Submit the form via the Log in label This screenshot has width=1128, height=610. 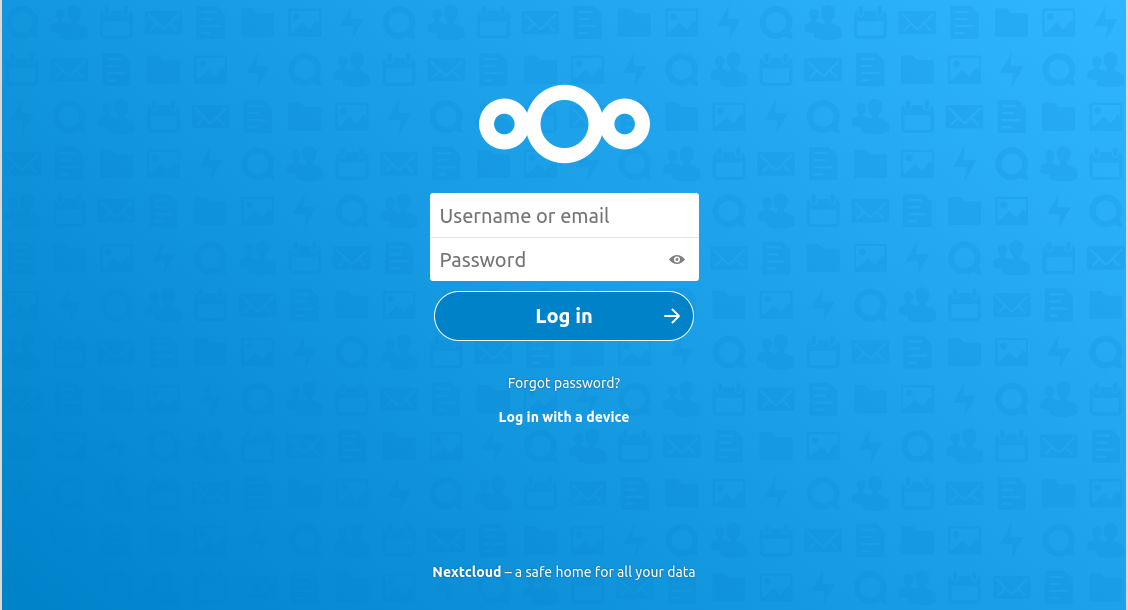point(564,316)
